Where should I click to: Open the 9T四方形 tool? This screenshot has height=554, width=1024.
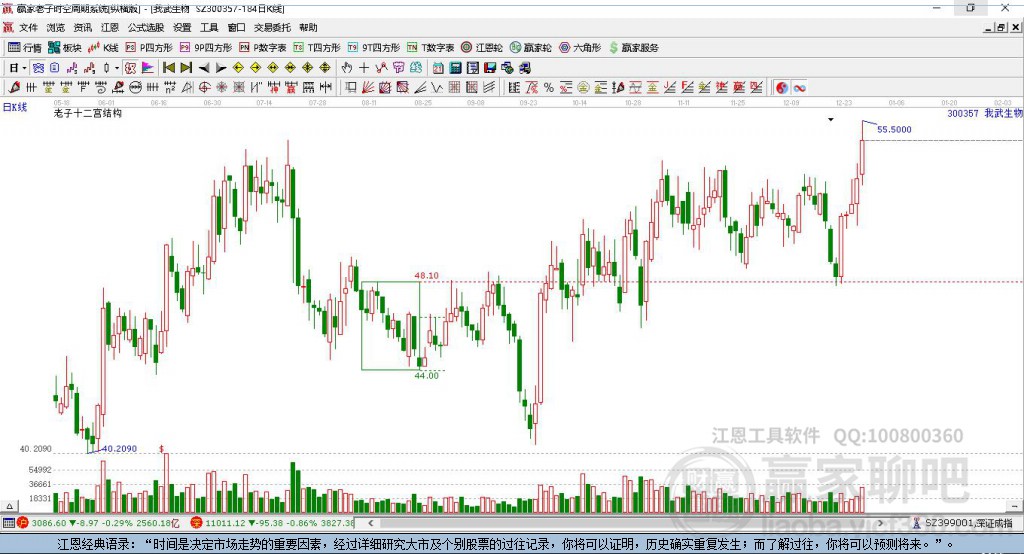click(x=374, y=48)
